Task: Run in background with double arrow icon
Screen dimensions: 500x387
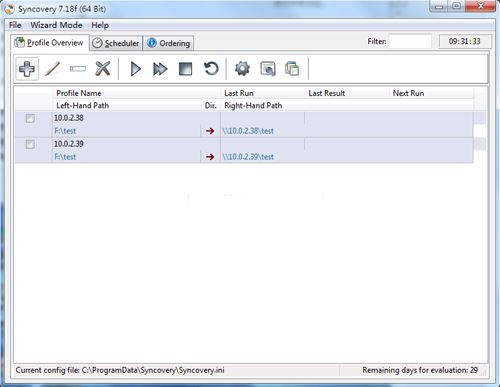Action: (x=160, y=69)
